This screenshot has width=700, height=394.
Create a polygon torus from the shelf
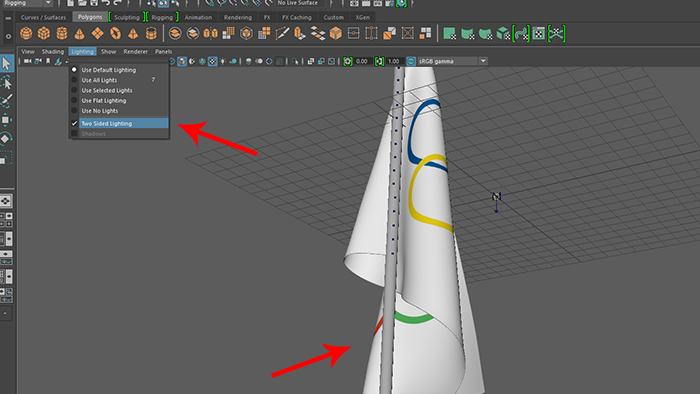115,33
